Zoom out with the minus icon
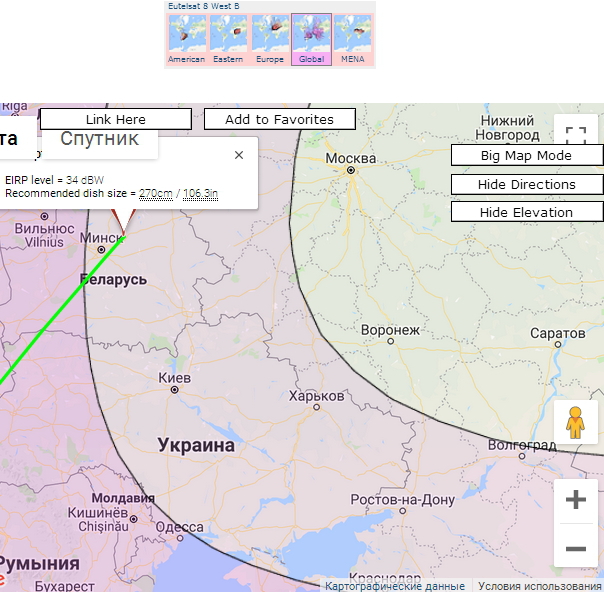Screen dimensions: 604x592 (x=576, y=548)
